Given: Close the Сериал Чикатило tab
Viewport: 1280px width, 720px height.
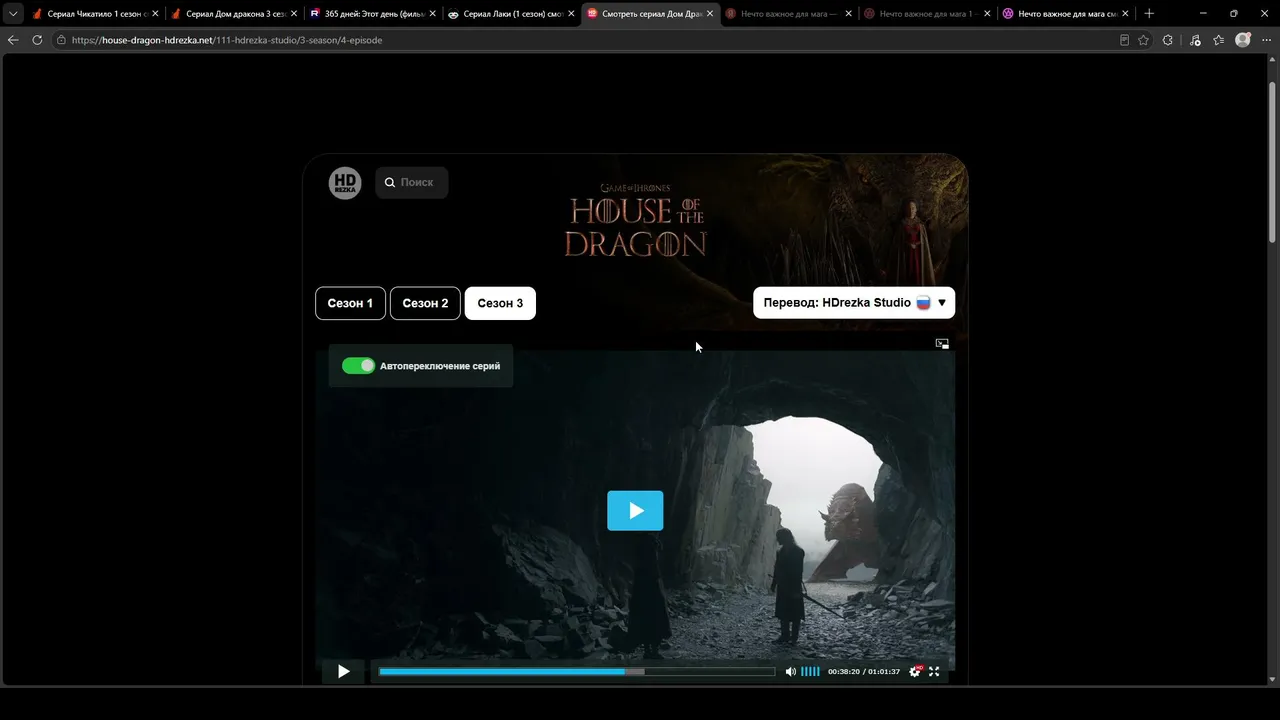Looking at the screenshot, I should [x=155, y=14].
